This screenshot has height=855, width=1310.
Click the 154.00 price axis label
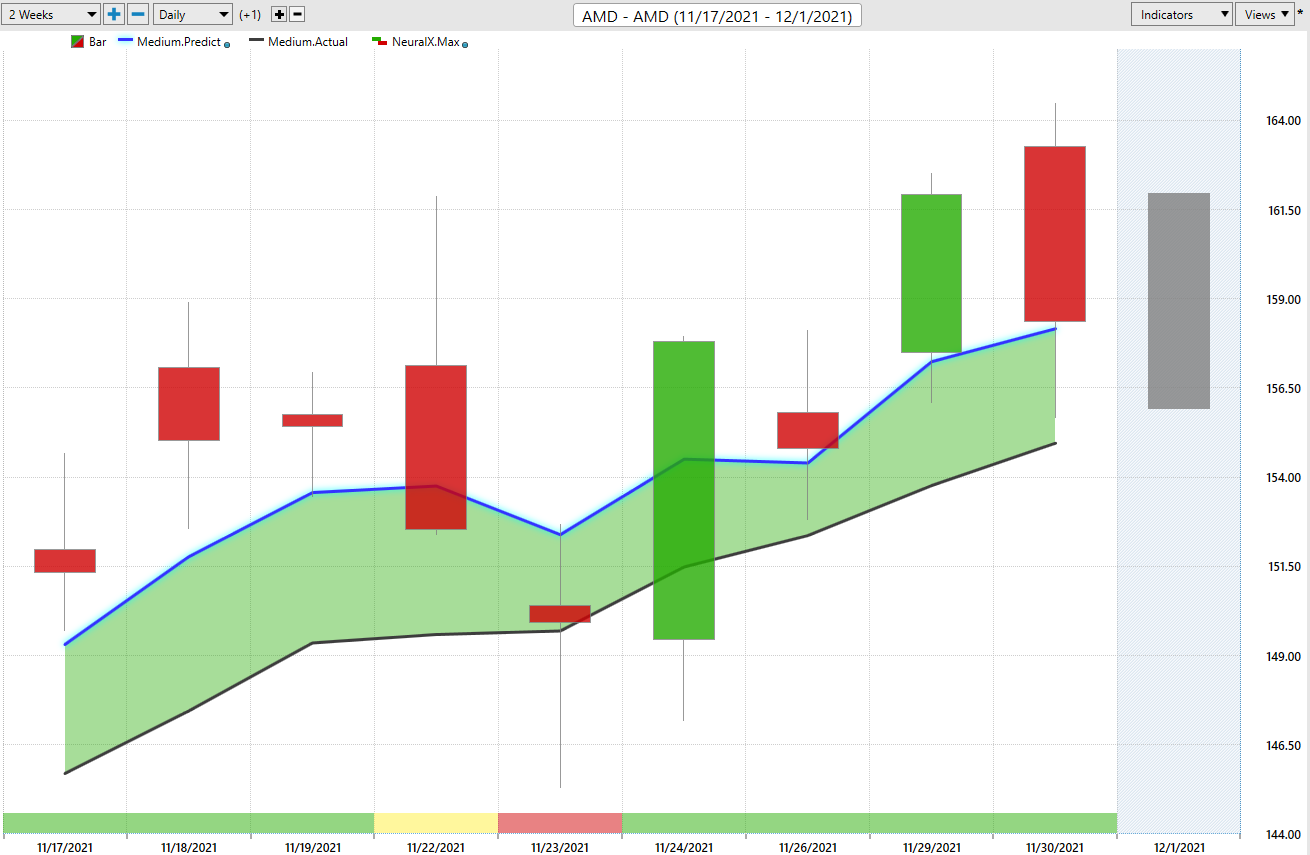click(1283, 478)
